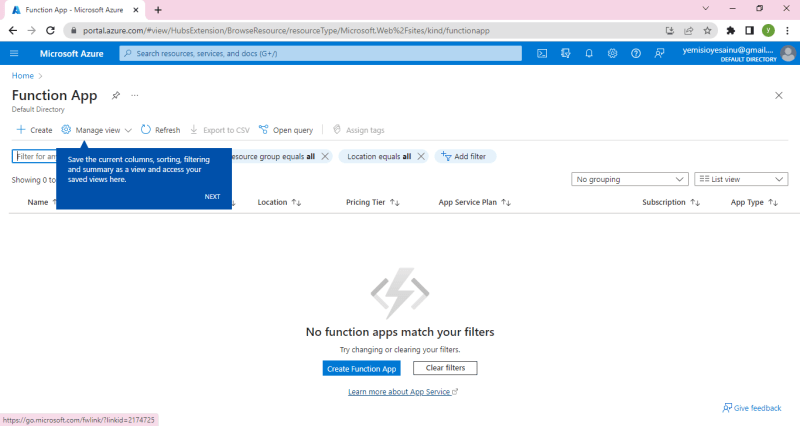Open the tab search chevron
The width and height of the screenshot is (800, 426).
pyautogui.click(x=706, y=8)
